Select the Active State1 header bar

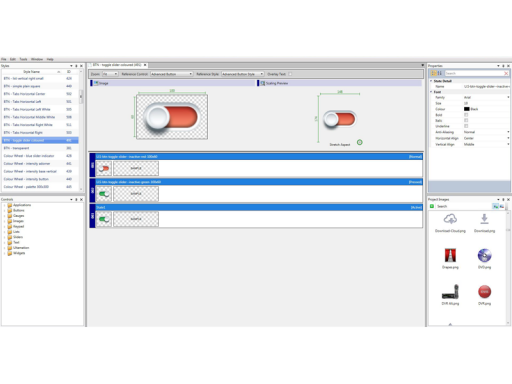(259, 207)
